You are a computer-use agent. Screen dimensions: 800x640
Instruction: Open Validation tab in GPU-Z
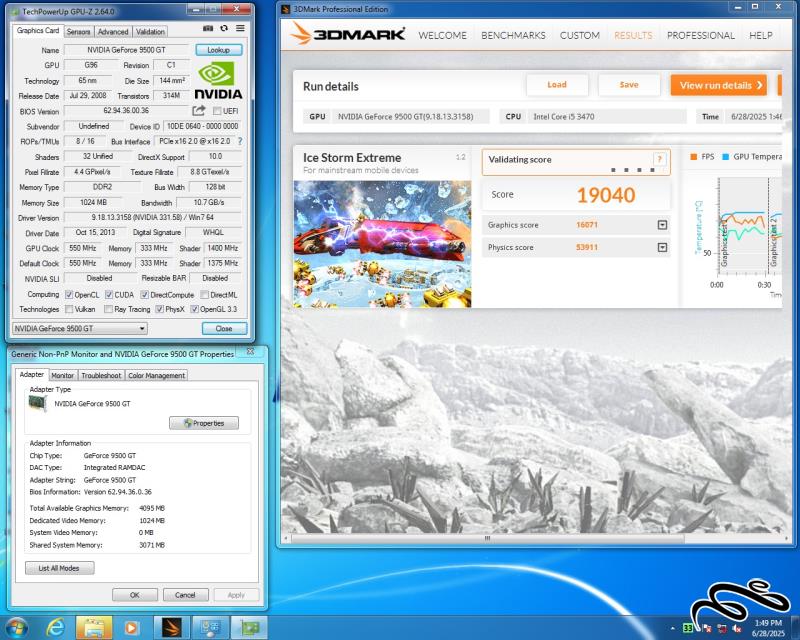pyautogui.click(x=150, y=32)
